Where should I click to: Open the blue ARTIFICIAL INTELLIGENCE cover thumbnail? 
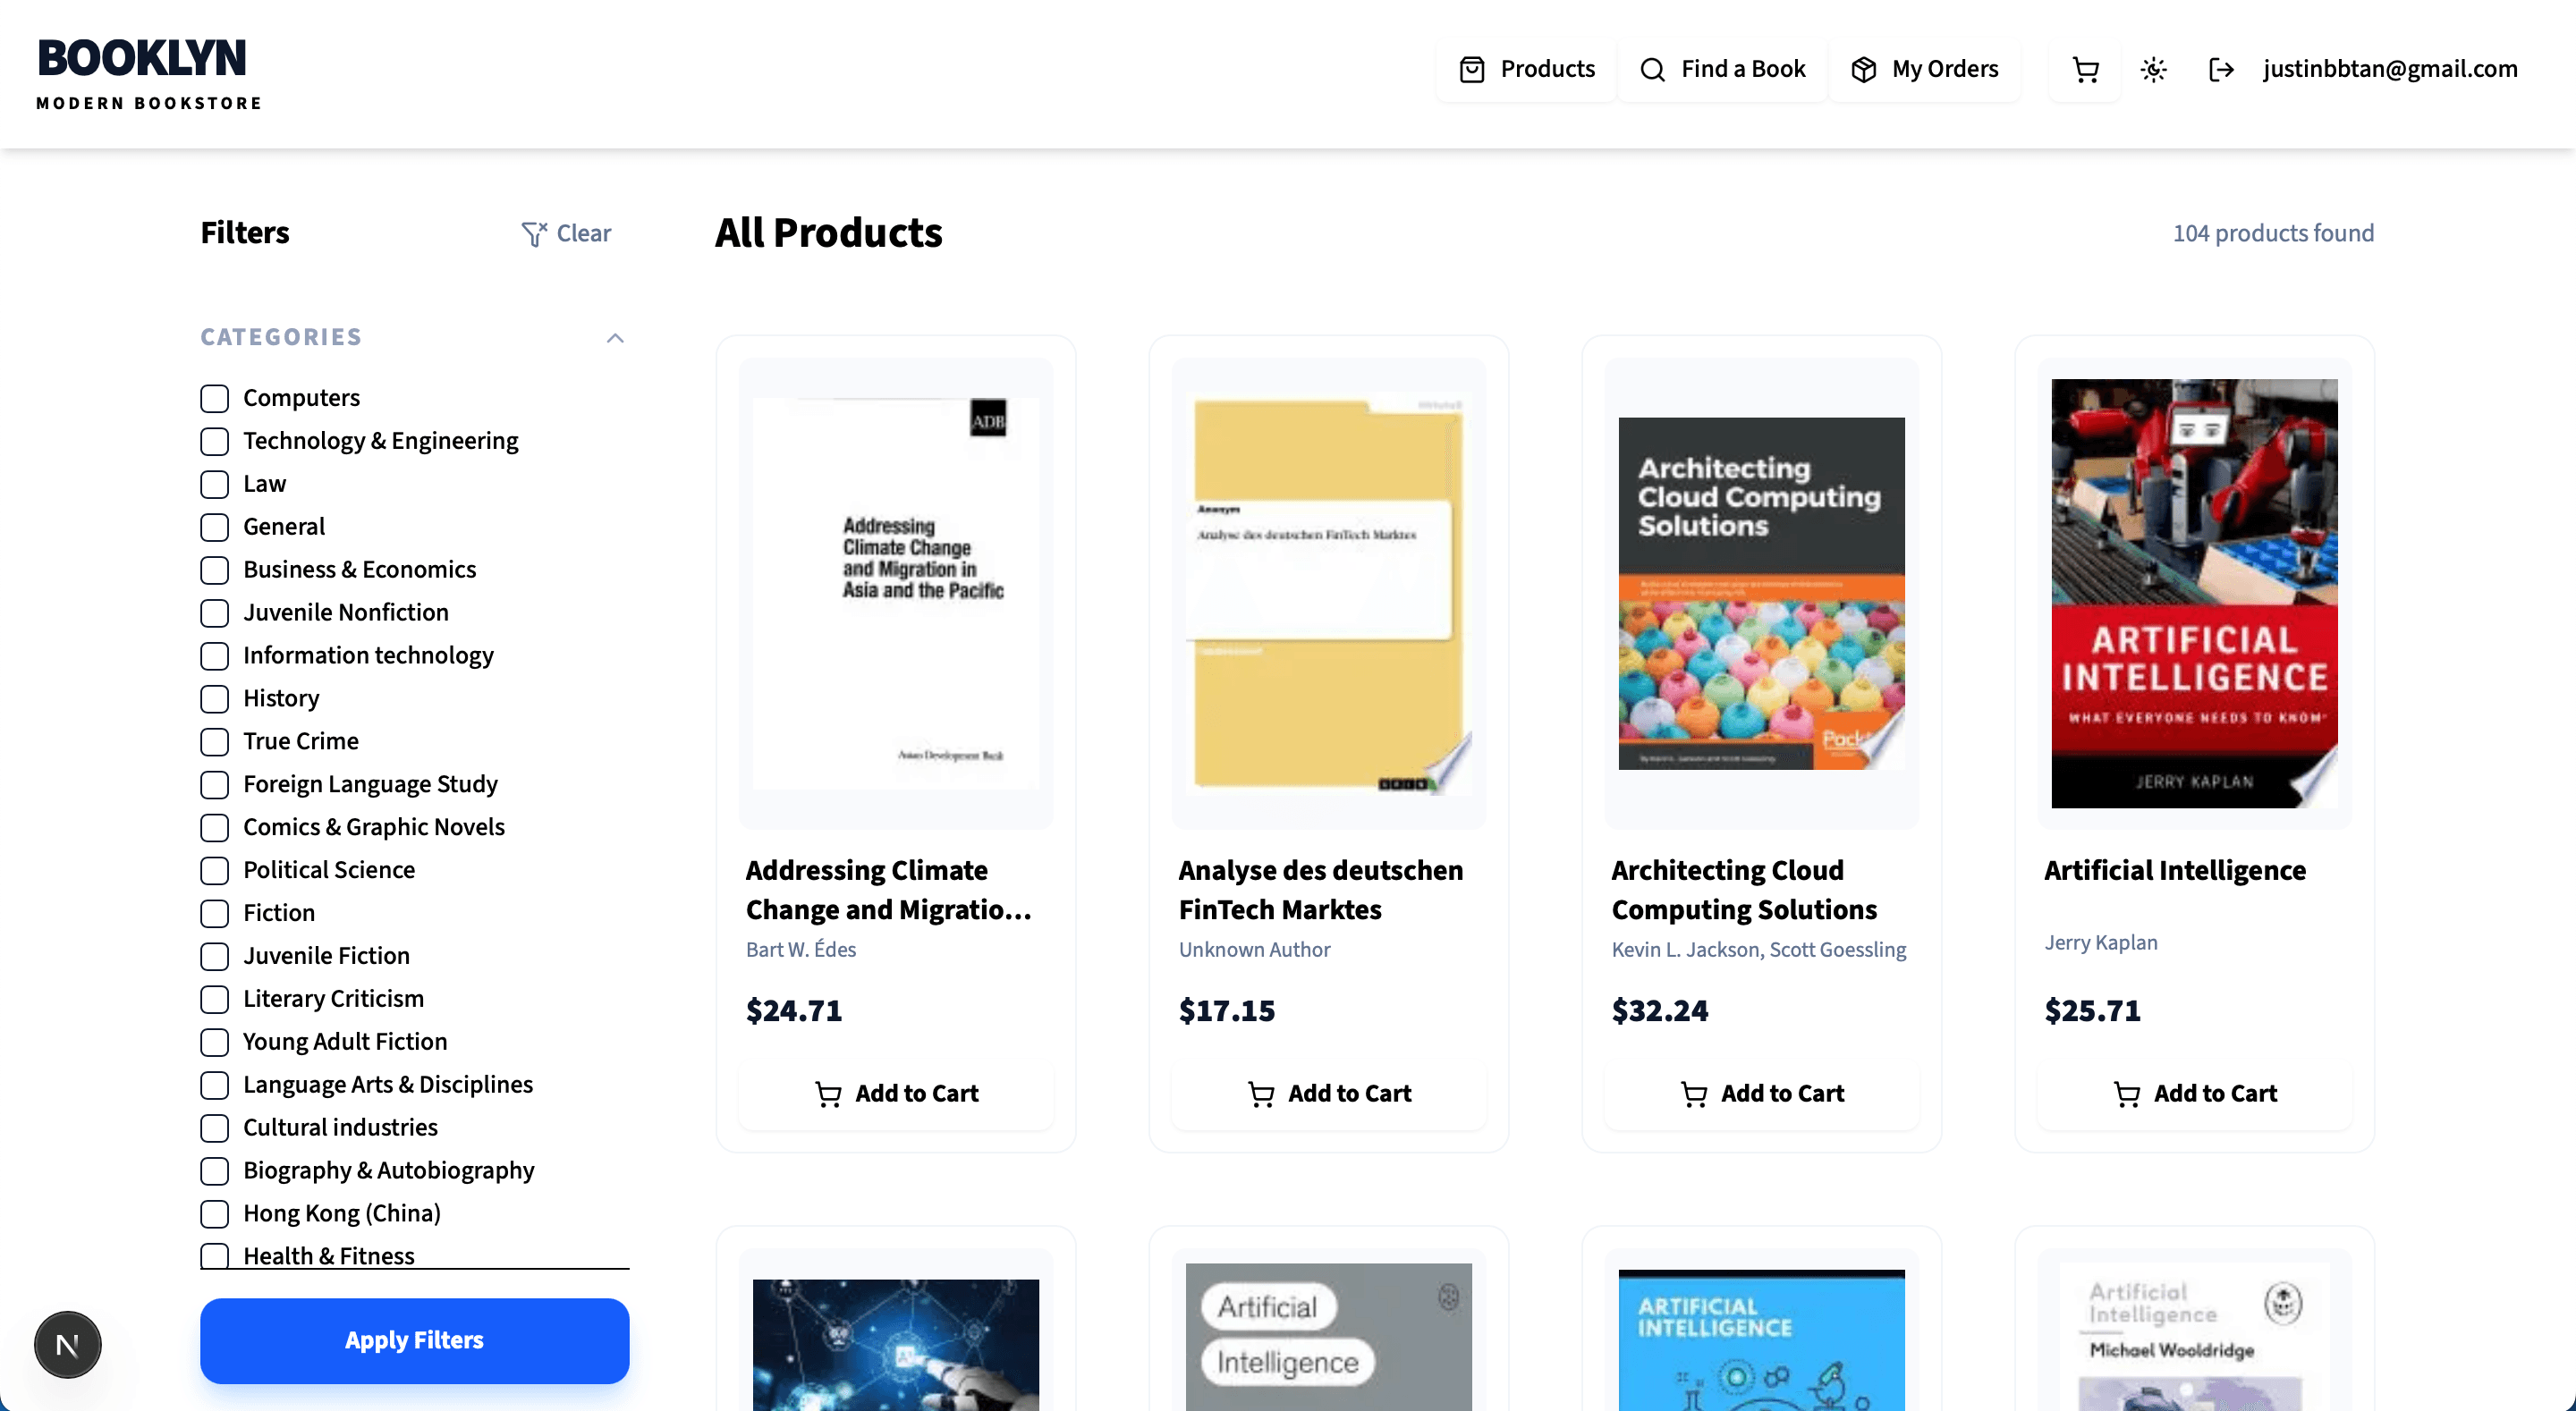tap(1762, 1340)
